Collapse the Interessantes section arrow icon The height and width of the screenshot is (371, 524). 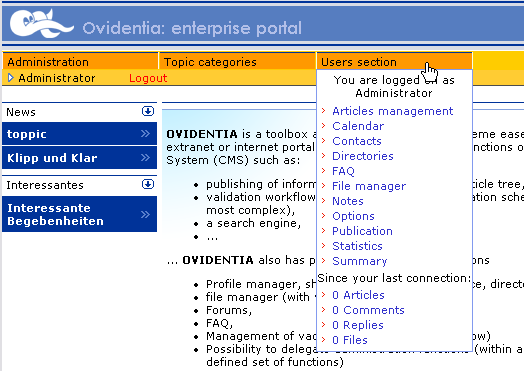click(148, 184)
